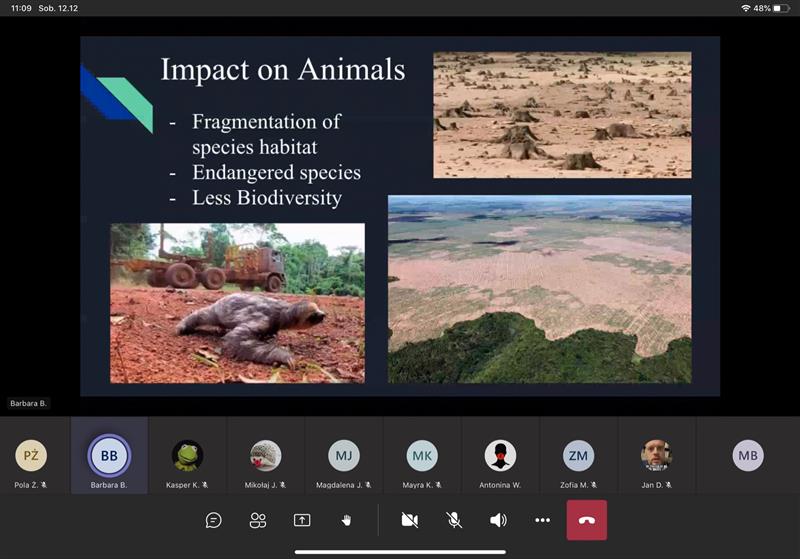Tap the MB participant avatar

tap(748, 456)
